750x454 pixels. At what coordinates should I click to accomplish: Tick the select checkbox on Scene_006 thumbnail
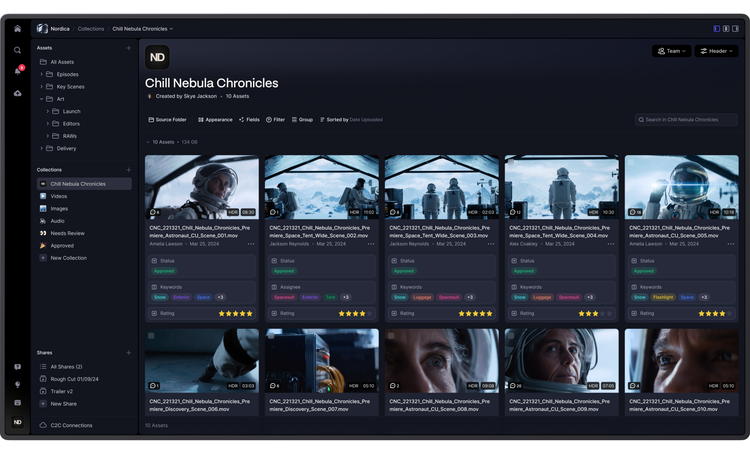pos(151,336)
